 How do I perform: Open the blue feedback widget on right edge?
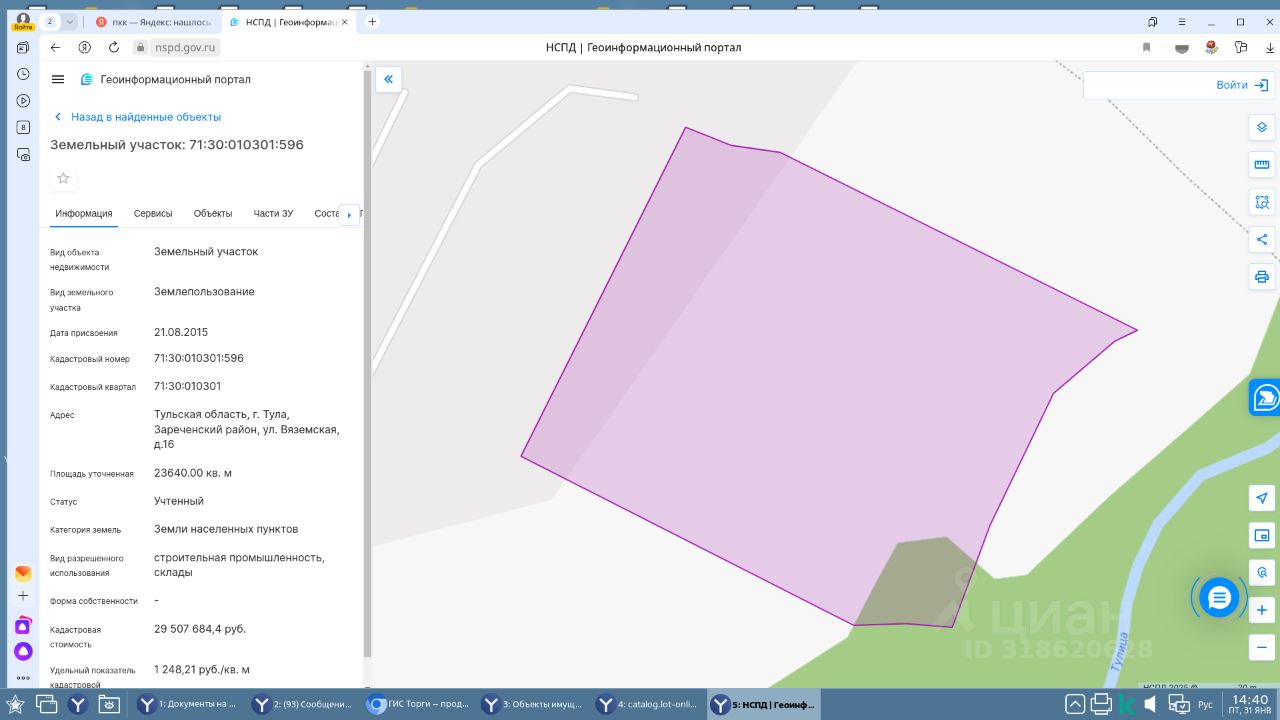pyautogui.click(x=1265, y=397)
